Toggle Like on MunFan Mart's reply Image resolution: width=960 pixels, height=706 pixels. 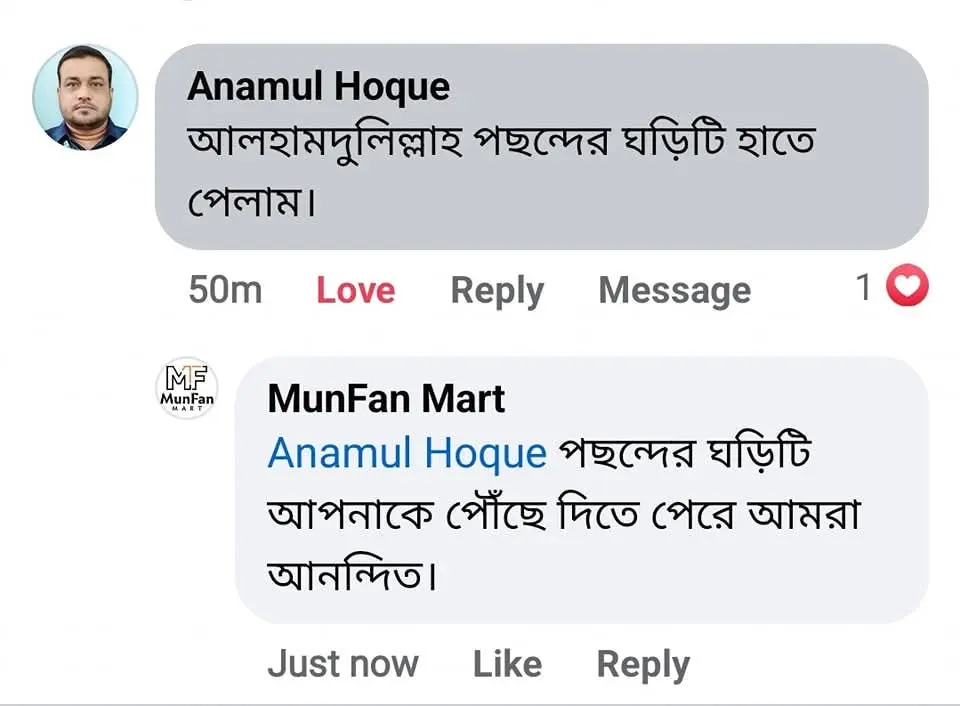(x=507, y=664)
